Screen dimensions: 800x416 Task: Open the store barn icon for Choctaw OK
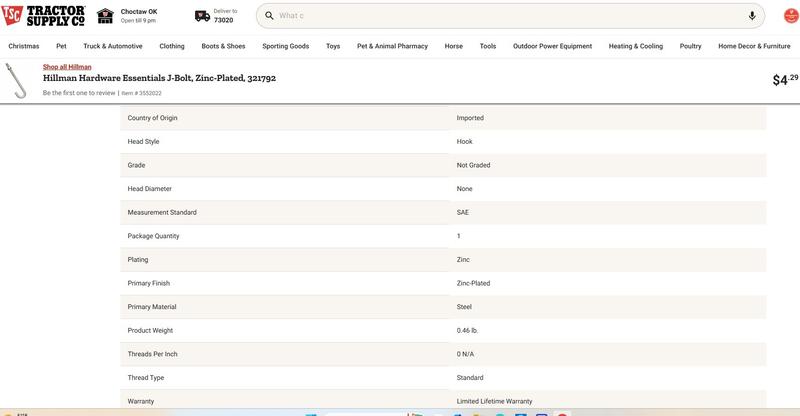pos(105,16)
